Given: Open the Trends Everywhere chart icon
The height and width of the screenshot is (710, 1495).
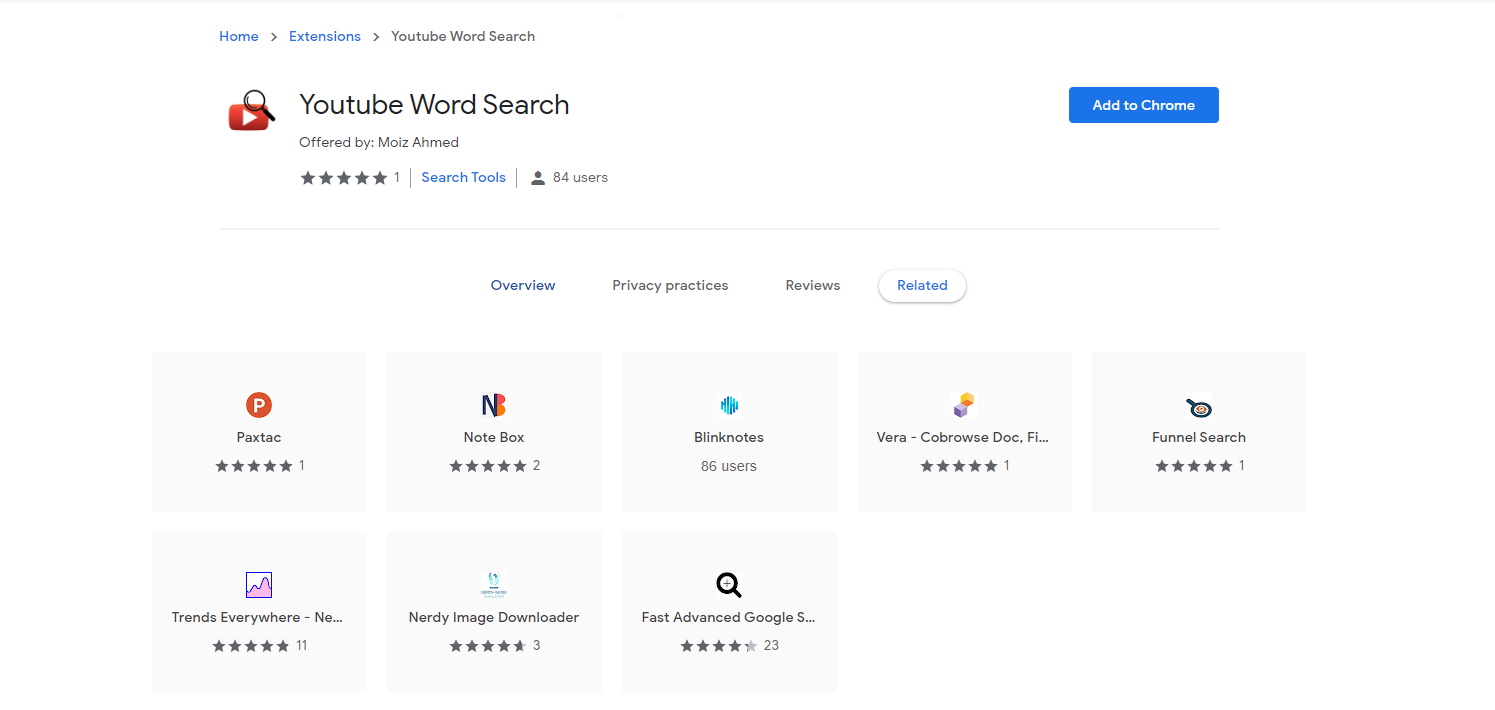Looking at the screenshot, I should pyautogui.click(x=259, y=585).
